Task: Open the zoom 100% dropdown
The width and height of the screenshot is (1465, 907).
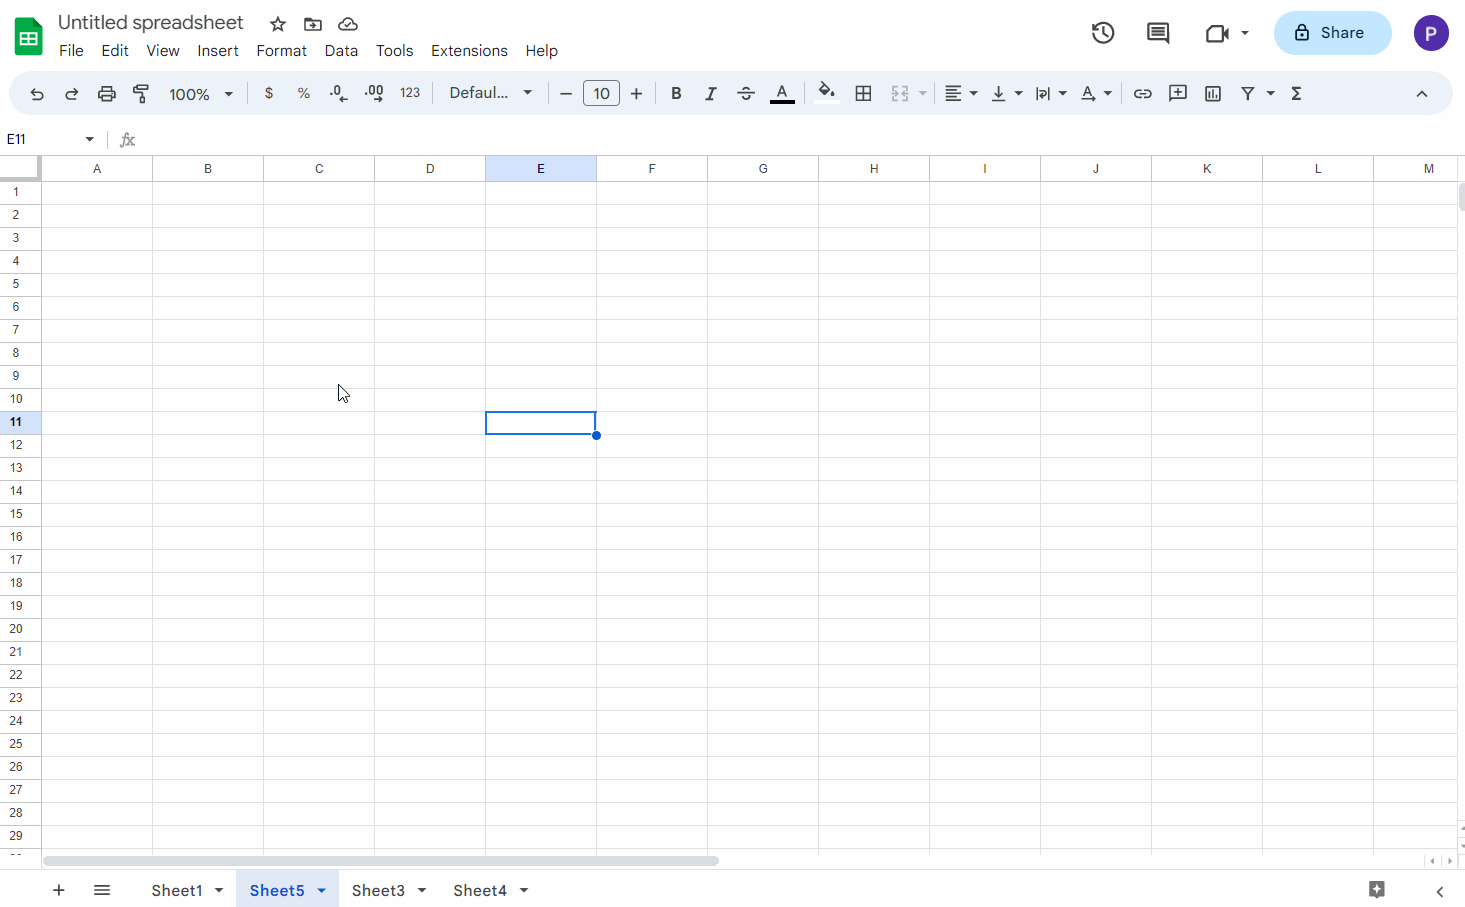Action: click(201, 94)
